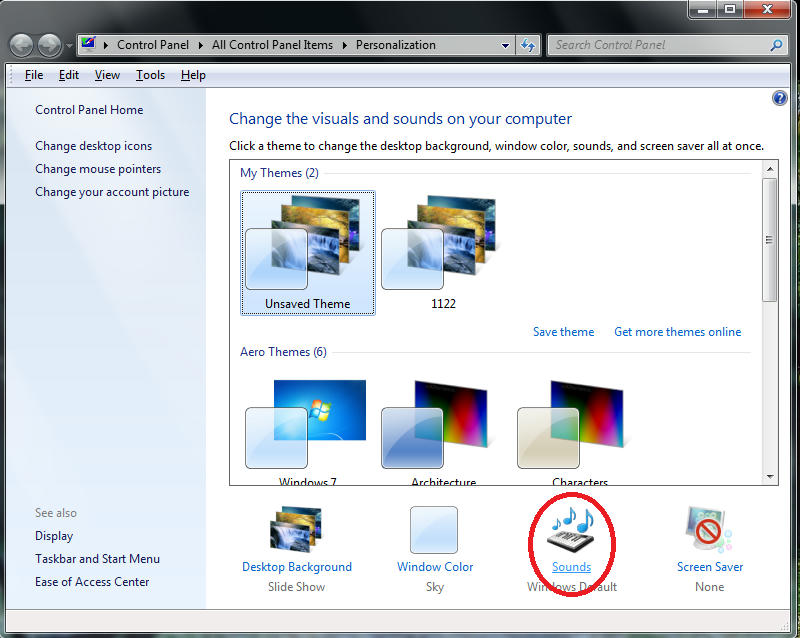
Task: Click the Control Panel breadcrumb
Action: coord(153,45)
